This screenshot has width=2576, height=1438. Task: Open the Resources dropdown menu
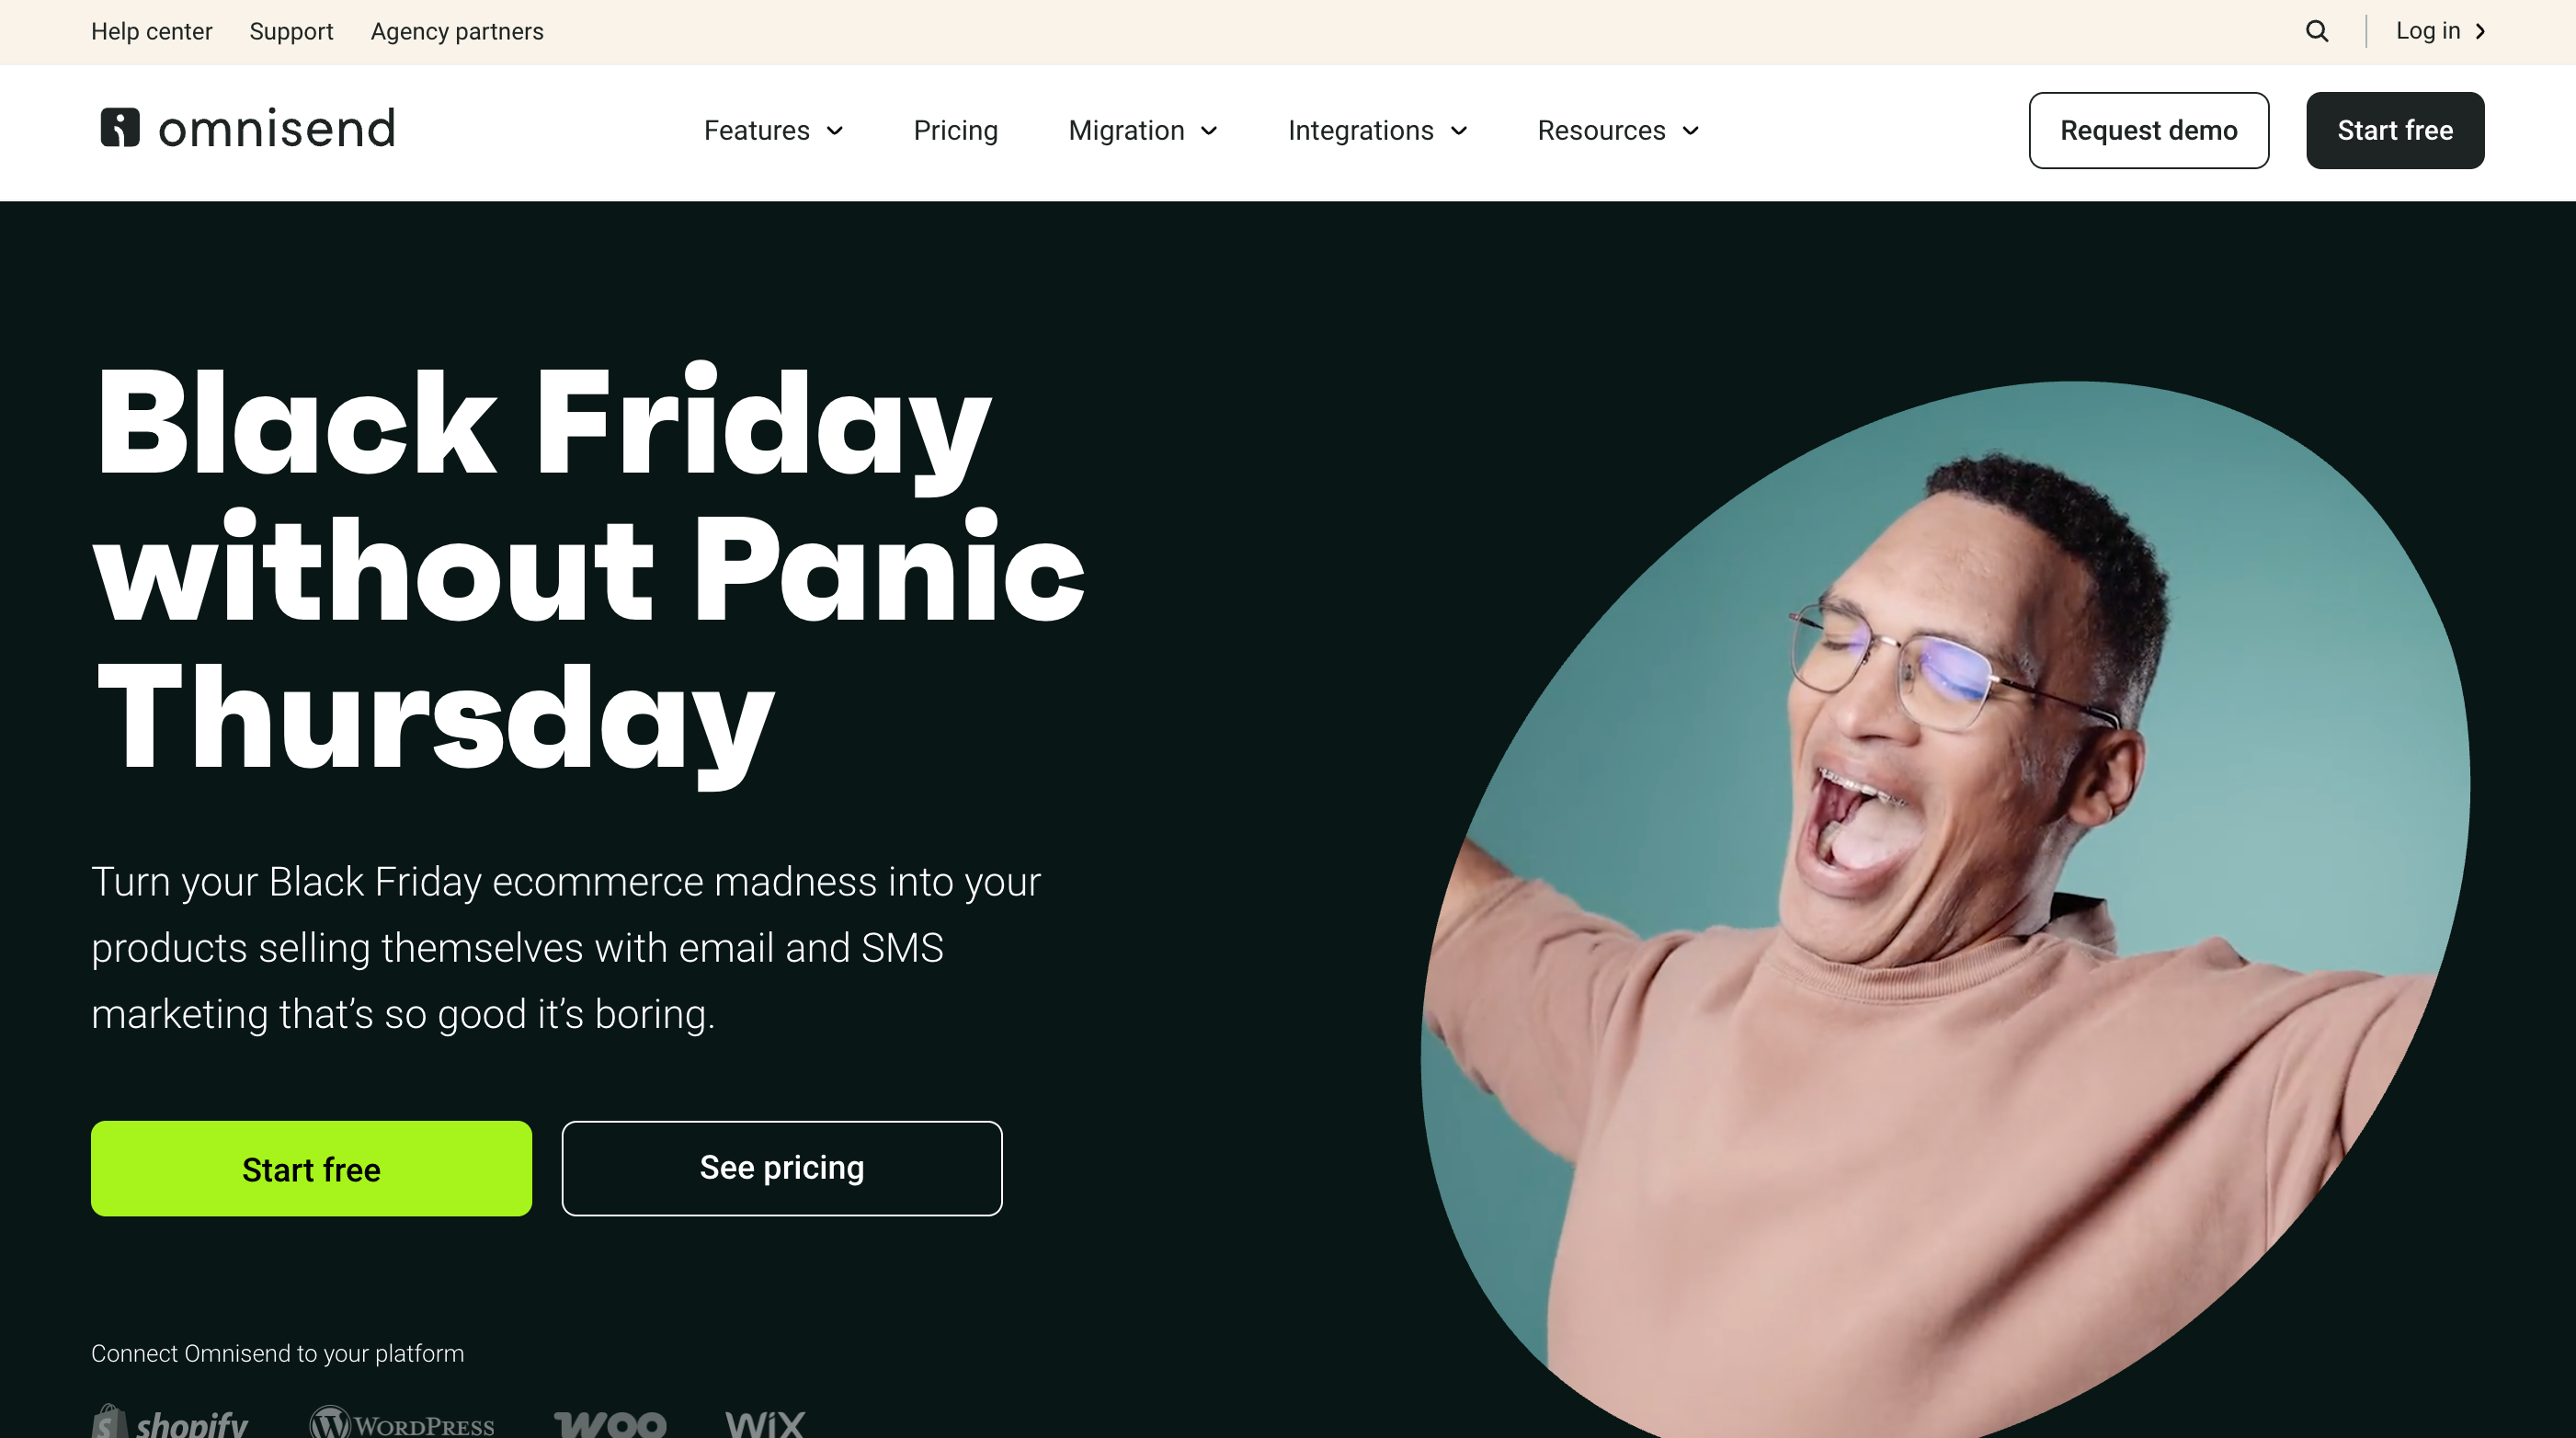pos(1617,131)
